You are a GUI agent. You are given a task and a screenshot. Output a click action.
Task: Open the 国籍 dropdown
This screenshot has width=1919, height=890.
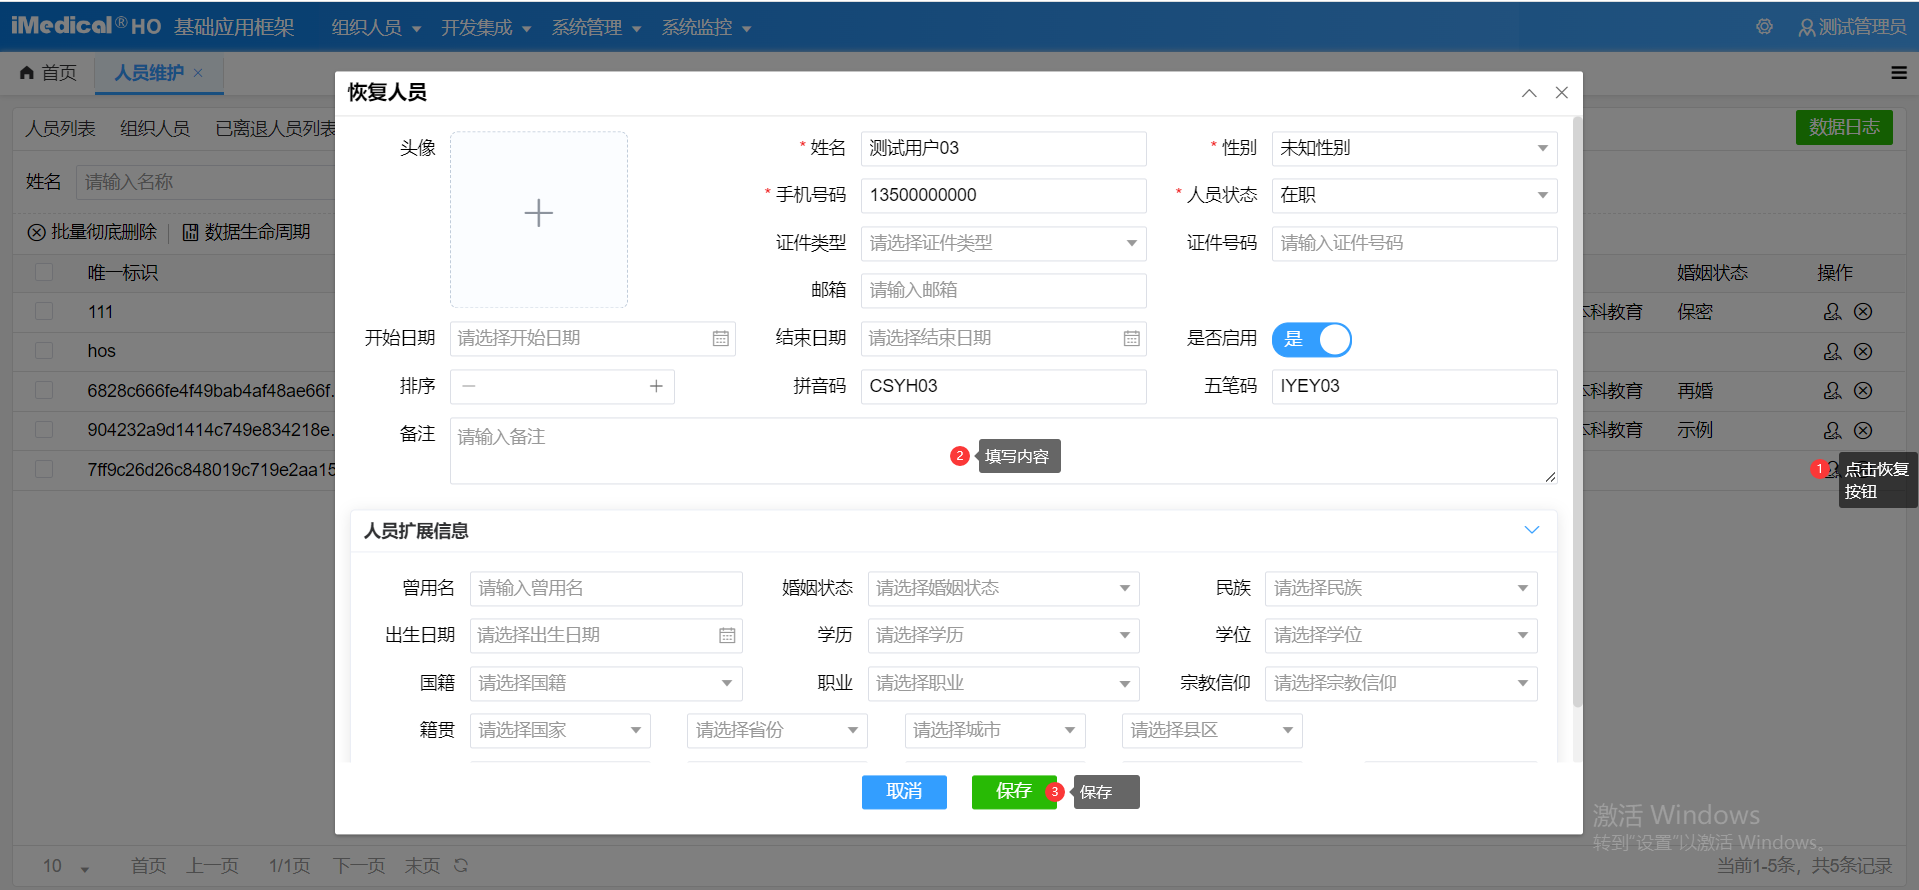(x=606, y=683)
